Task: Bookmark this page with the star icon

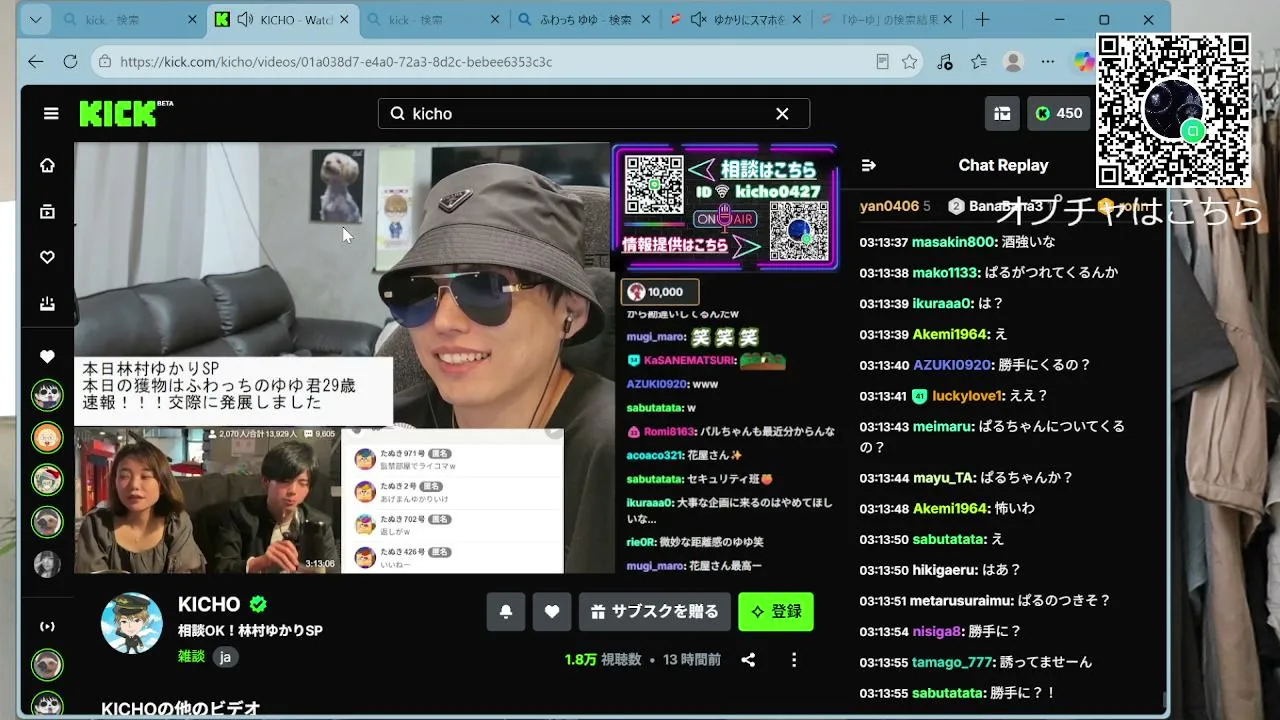Action: [909, 62]
